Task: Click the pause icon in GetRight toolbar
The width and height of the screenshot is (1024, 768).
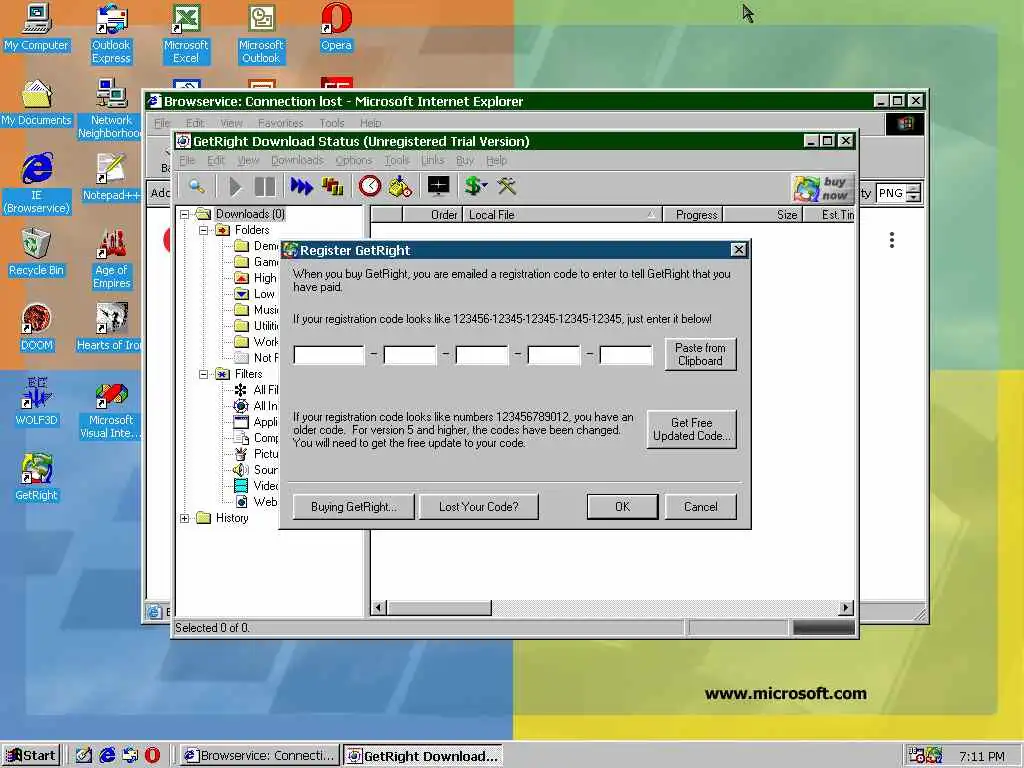Action: click(264, 187)
